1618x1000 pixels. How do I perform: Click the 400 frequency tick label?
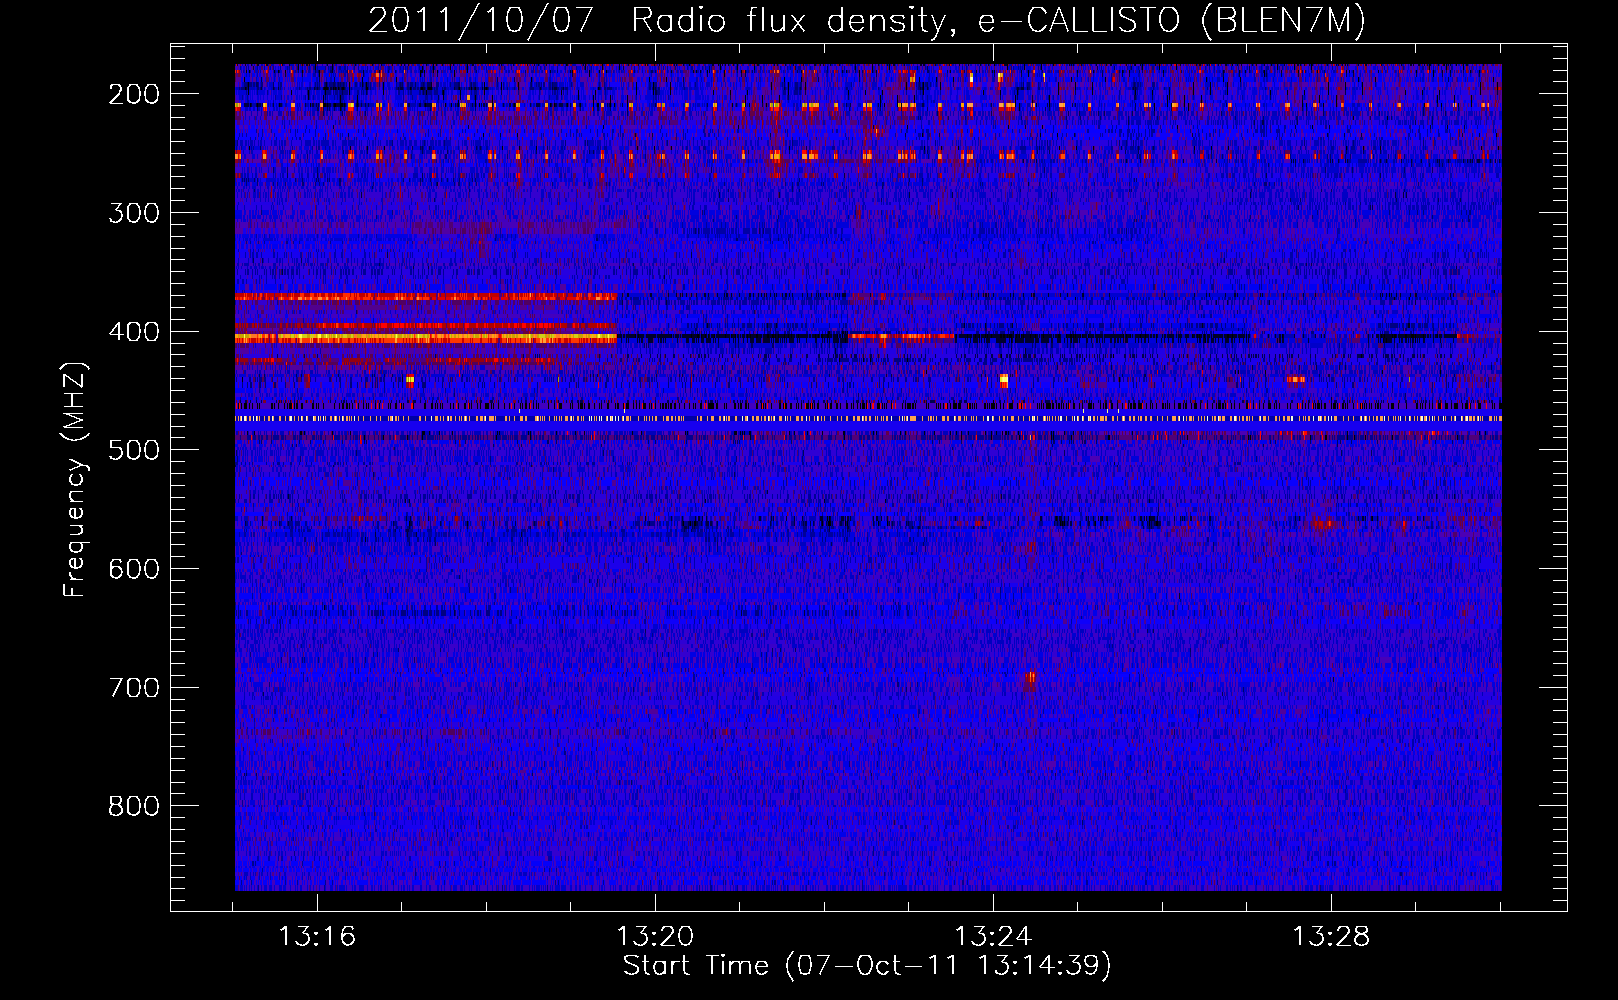pos(134,332)
